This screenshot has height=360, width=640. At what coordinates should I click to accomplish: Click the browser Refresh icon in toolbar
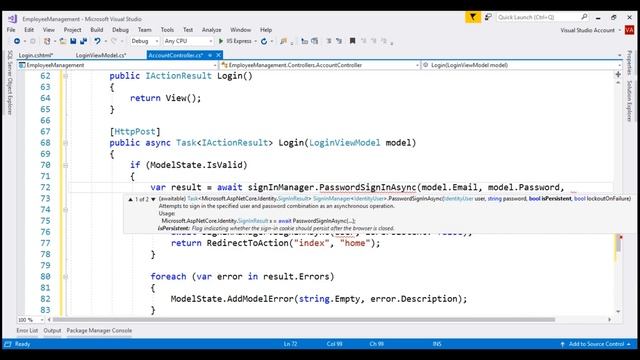tap(264, 41)
